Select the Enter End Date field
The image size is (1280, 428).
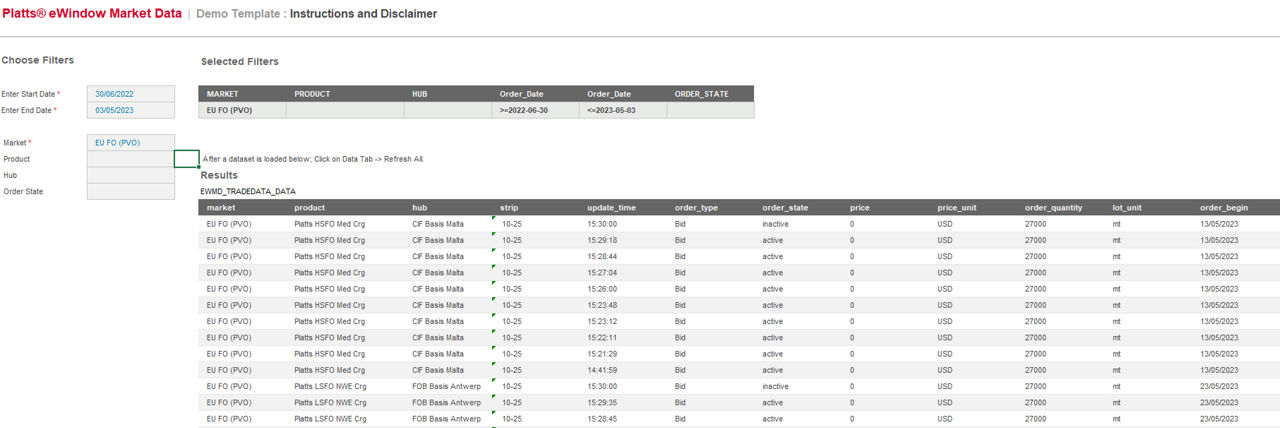coord(130,110)
